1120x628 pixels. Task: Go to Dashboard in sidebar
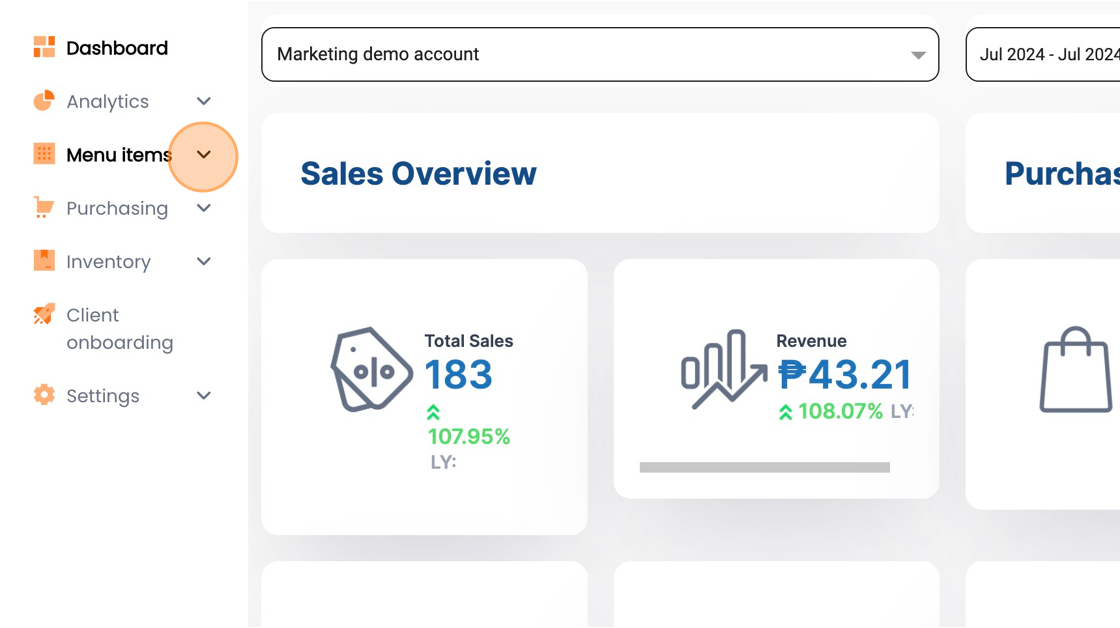(x=117, y=48)
